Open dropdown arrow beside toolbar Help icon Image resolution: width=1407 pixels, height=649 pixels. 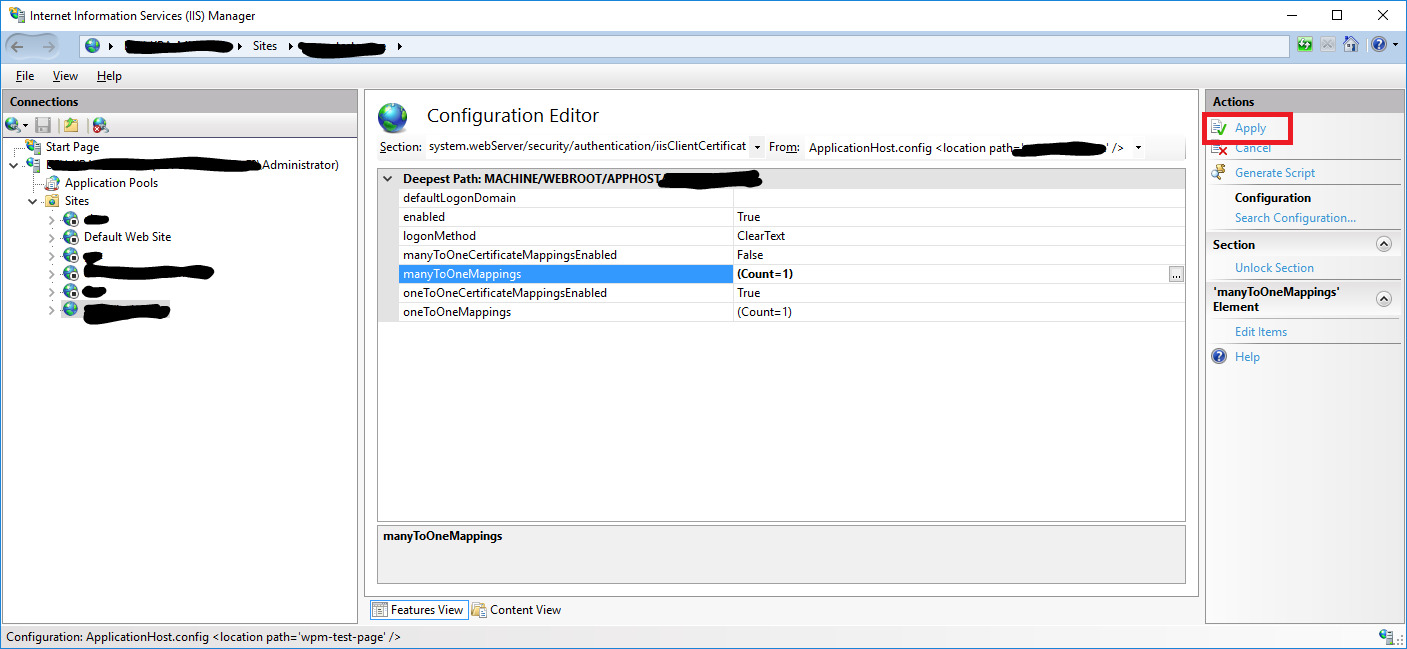tap(1395, 45)
